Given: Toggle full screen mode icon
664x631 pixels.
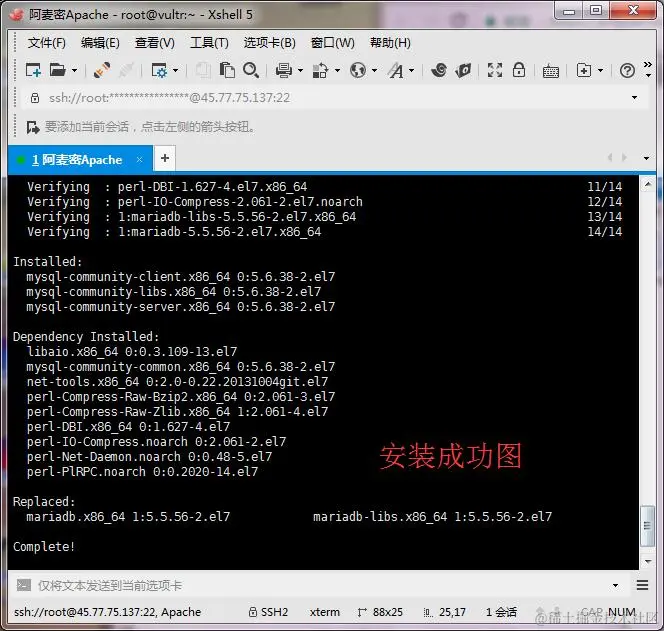Looking at the screenshot, I should click(x=495, y=70).
